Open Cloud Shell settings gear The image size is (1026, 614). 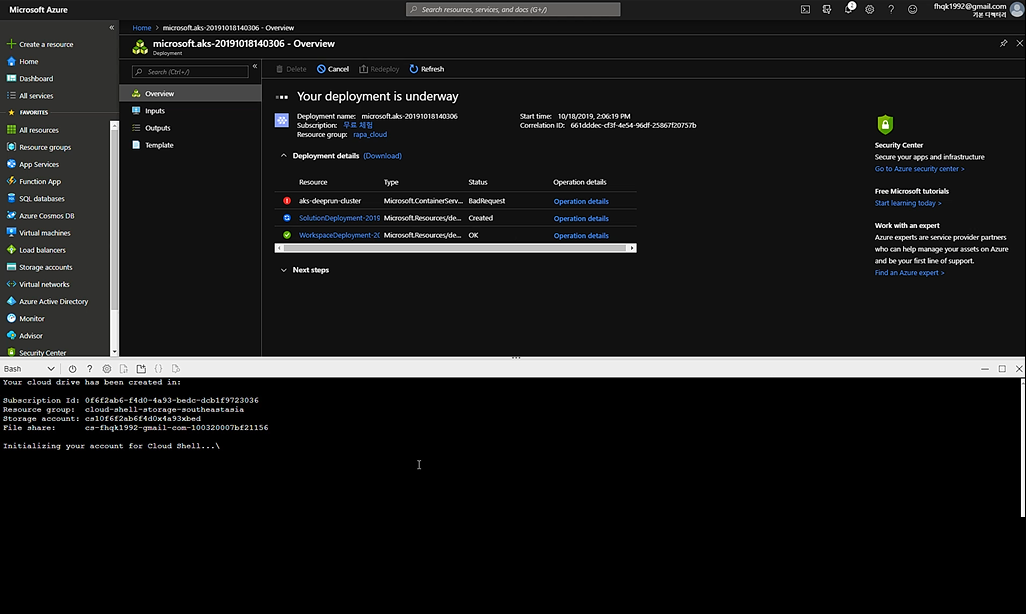point(107,369)
